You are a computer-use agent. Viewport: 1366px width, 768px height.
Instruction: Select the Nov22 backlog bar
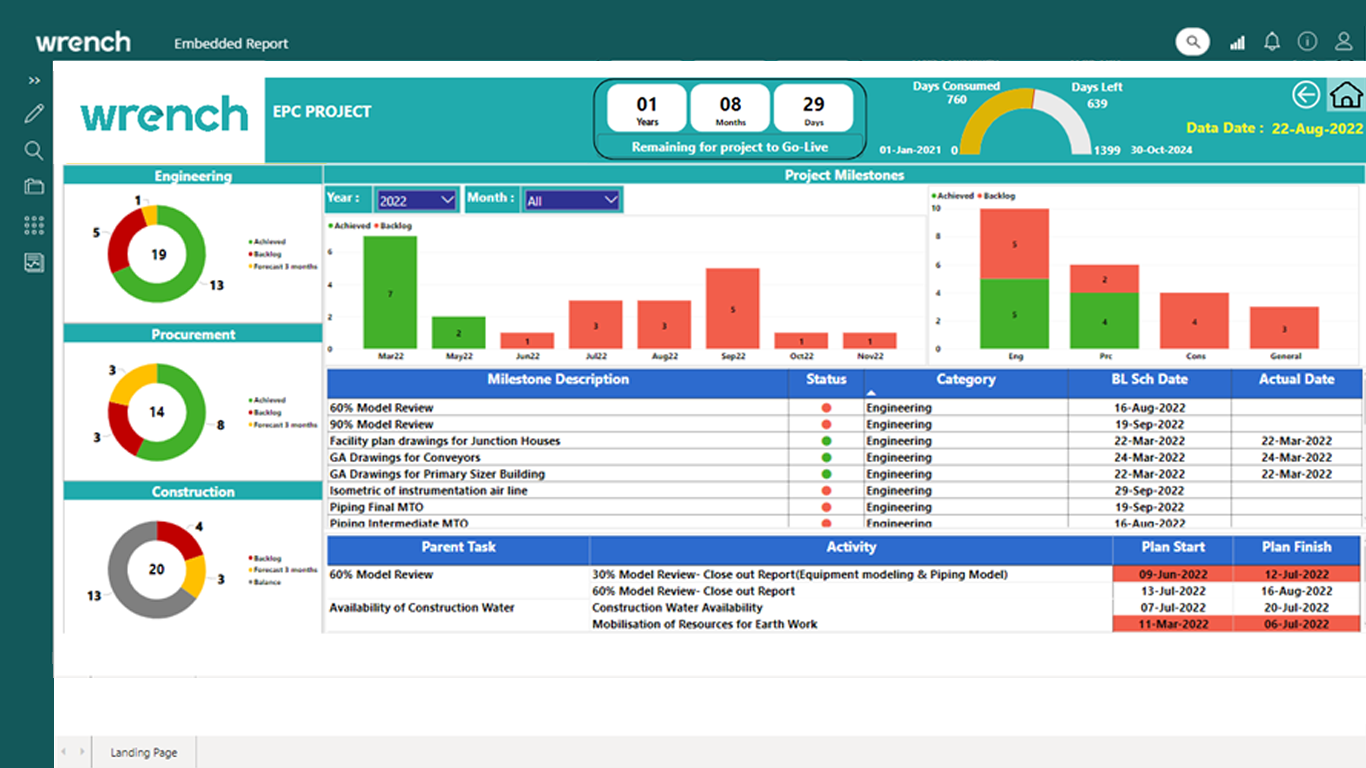pos(870,341)
